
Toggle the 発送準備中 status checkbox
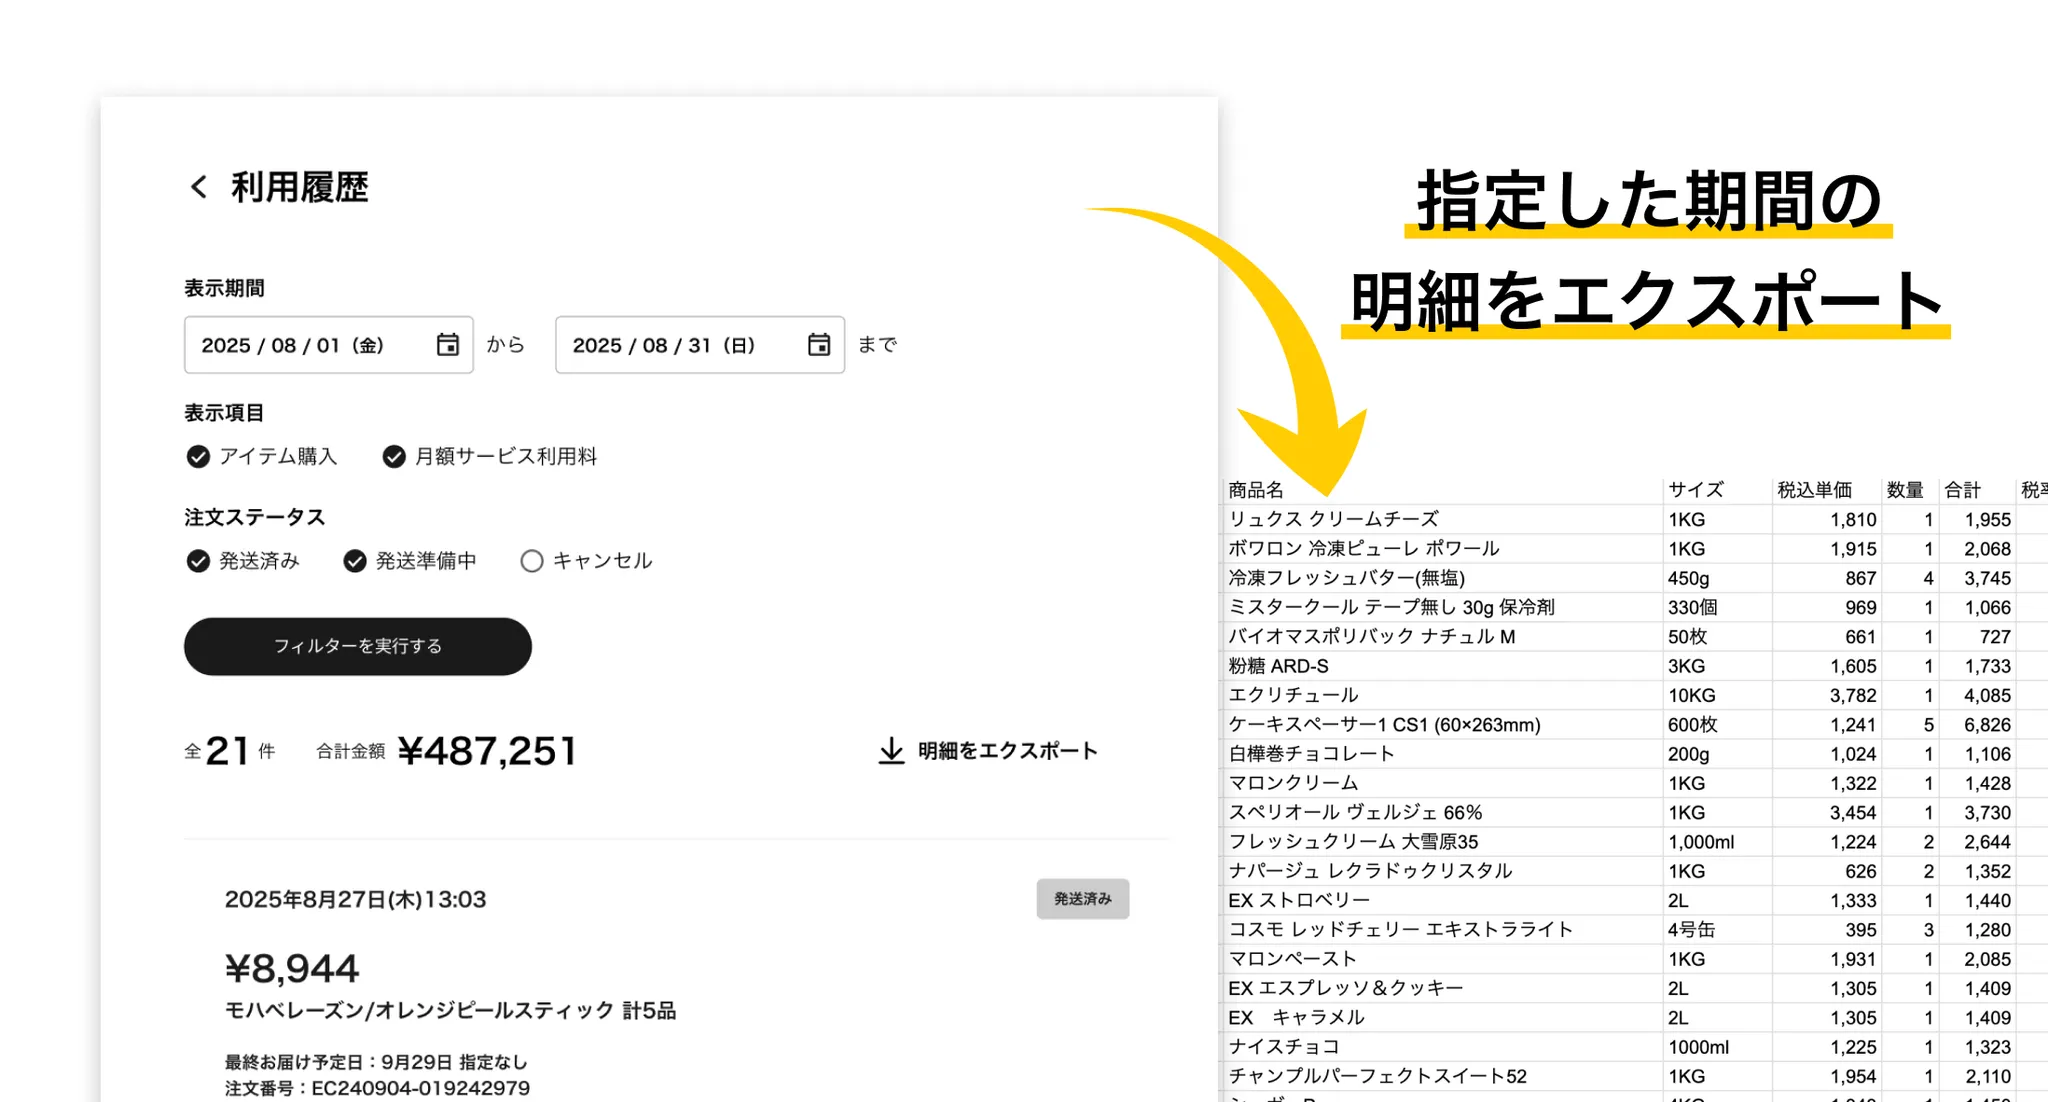pyautogui.click(x=354, y=561)
